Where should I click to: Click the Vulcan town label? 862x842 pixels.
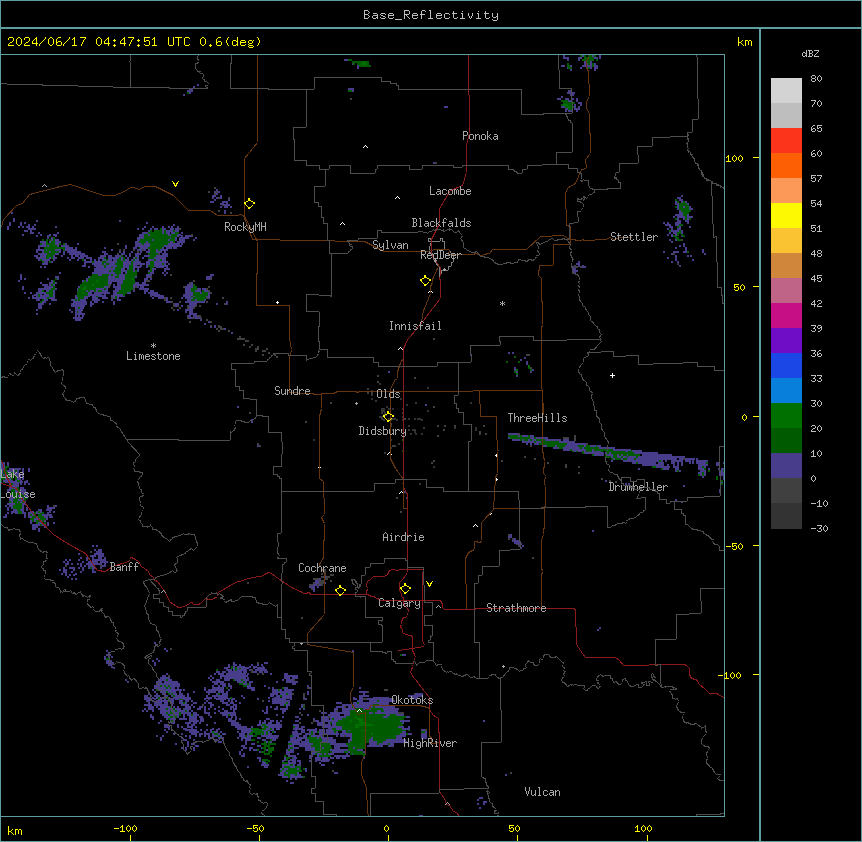(542, 792)
